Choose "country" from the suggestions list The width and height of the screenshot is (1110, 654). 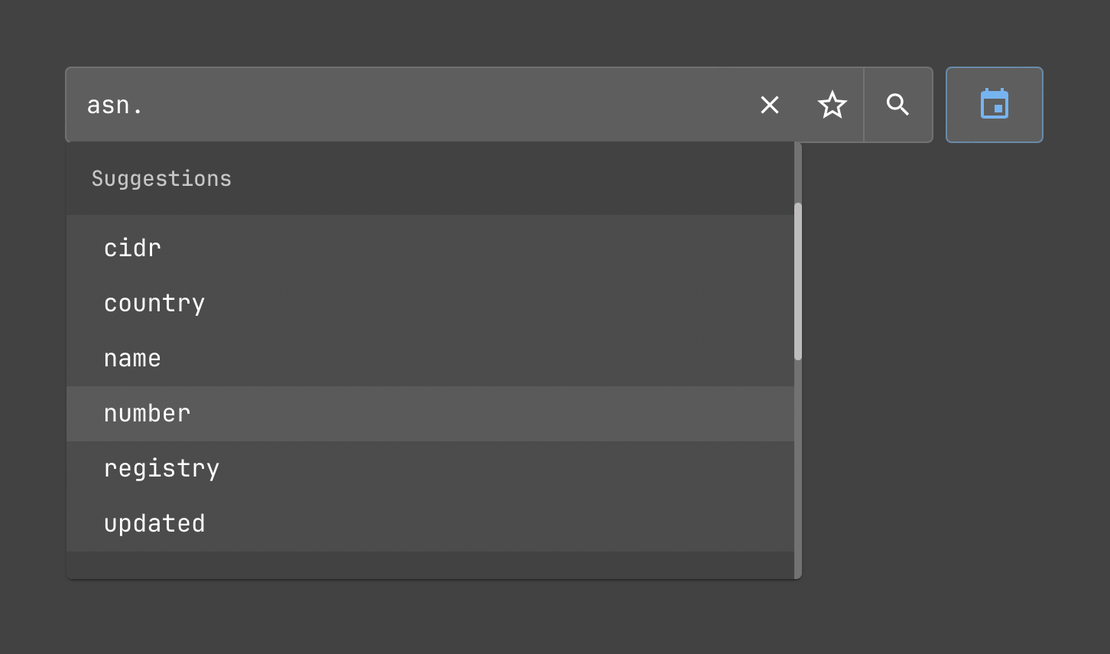coord(154,303)
